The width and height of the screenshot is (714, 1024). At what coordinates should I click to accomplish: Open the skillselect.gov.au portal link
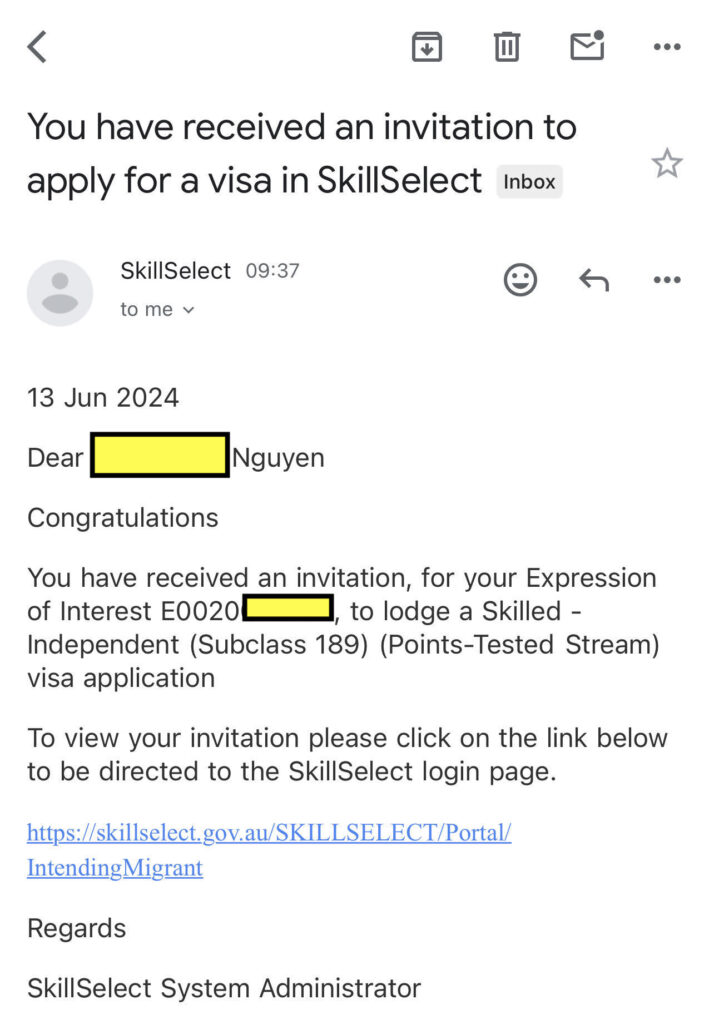click(268, 833)
